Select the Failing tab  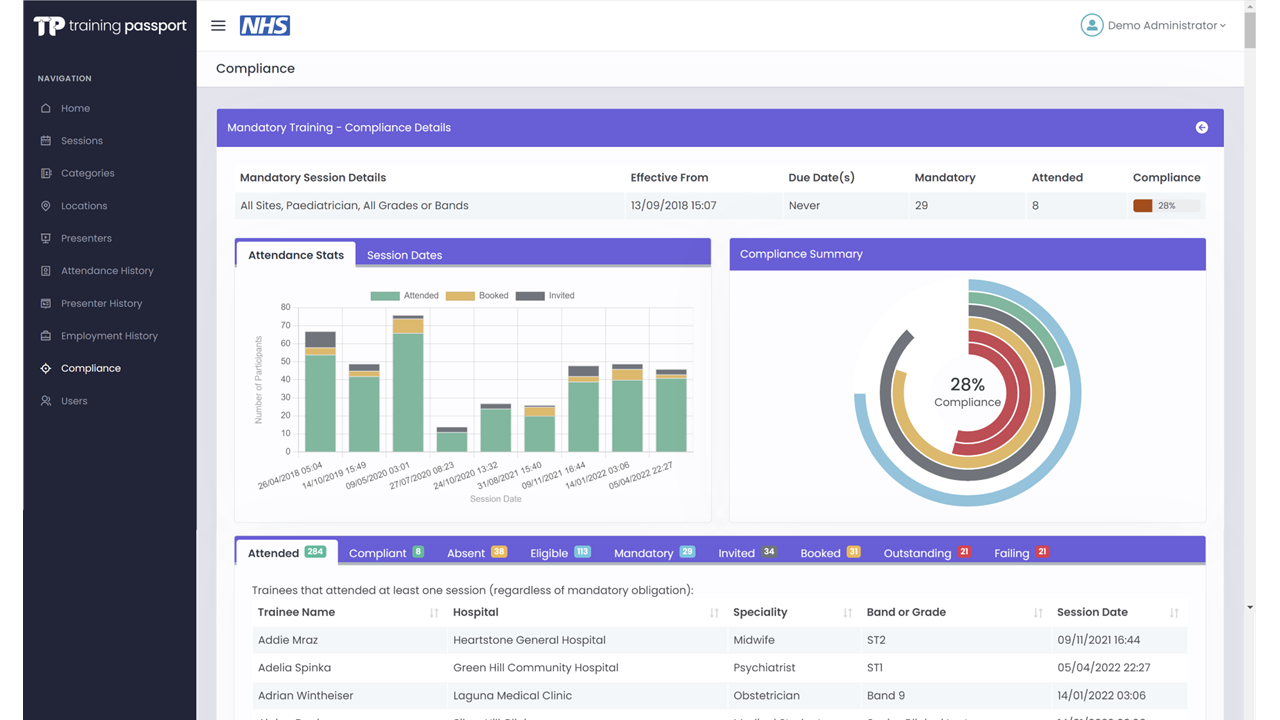coord(1021,553)
